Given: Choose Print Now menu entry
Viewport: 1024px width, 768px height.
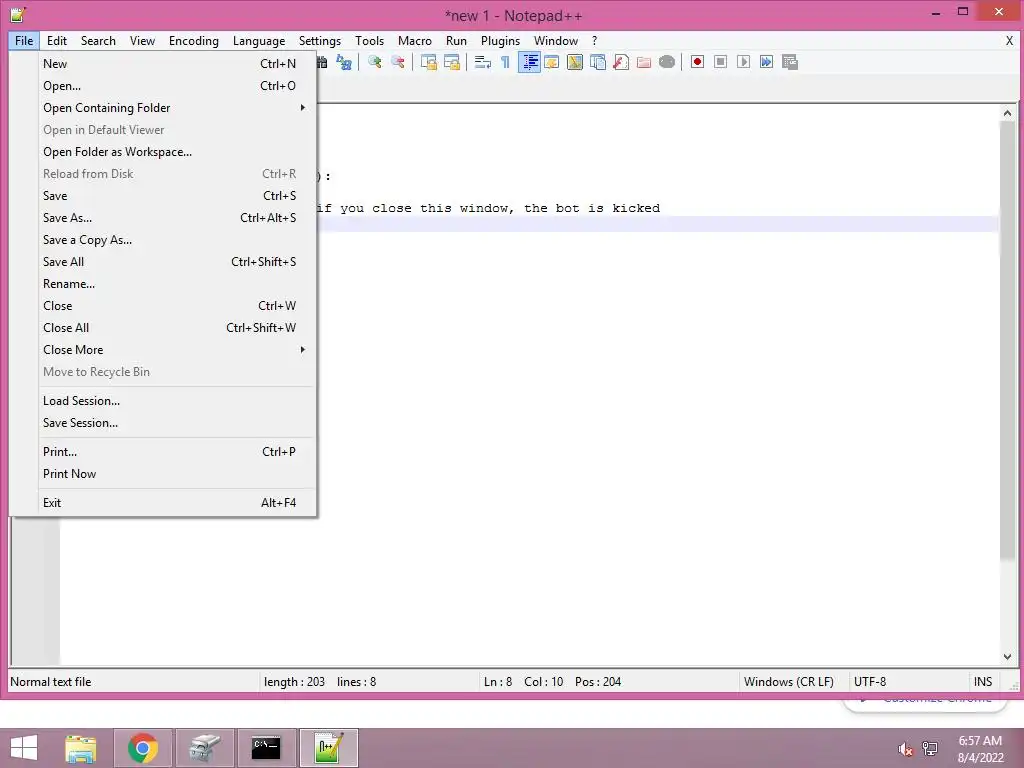Looking at the screenshot, I should click(x=170, y=474).
